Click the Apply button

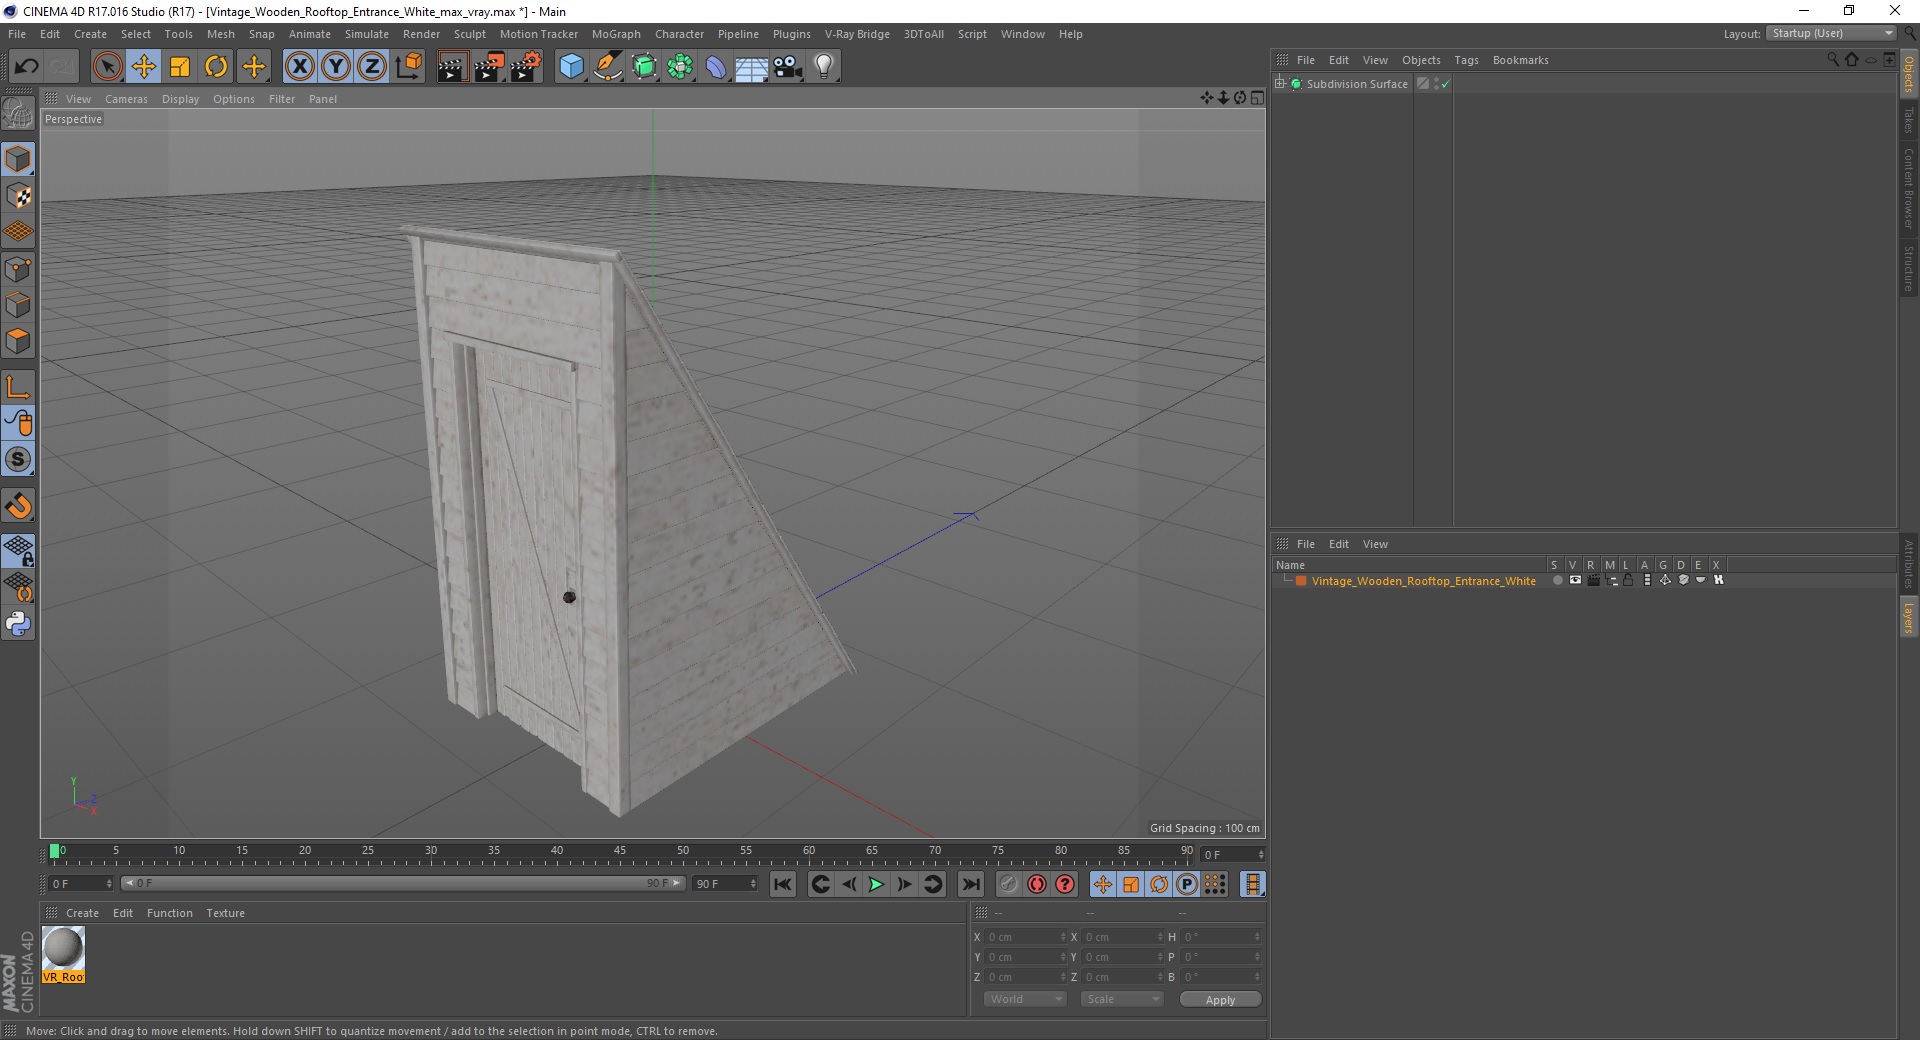click(x=1220, y=999)
